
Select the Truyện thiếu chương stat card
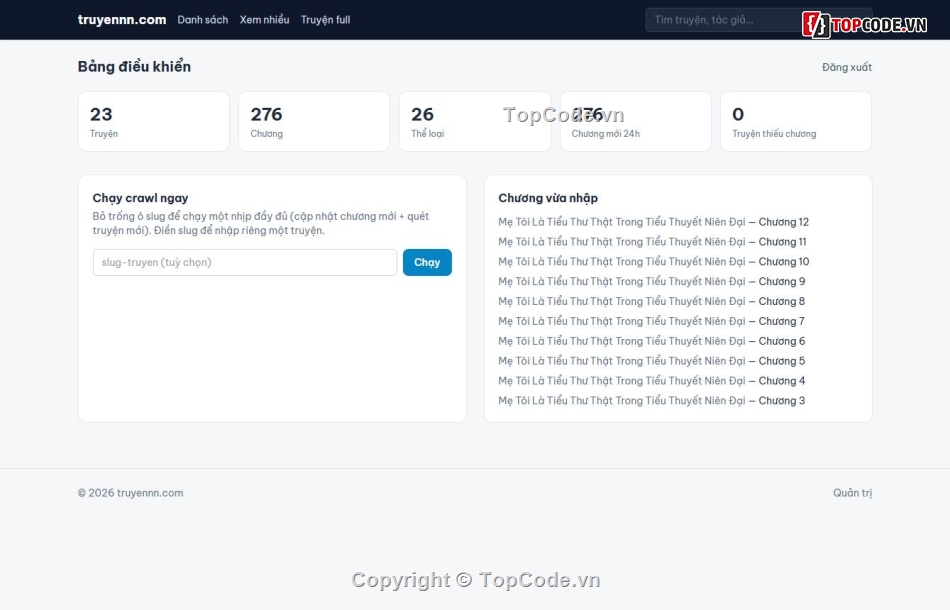[x=796, y=121]
